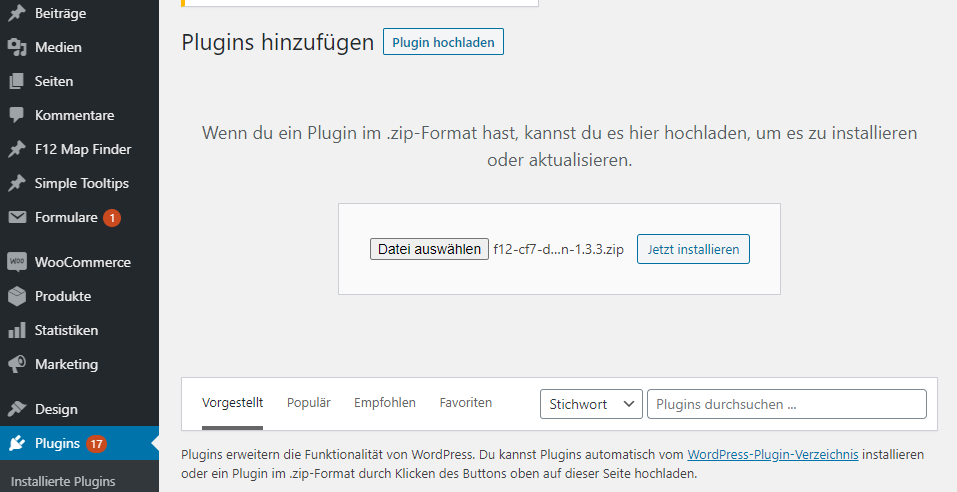Click Datei auswählen file button
The image size is (957, 492).
429,249
